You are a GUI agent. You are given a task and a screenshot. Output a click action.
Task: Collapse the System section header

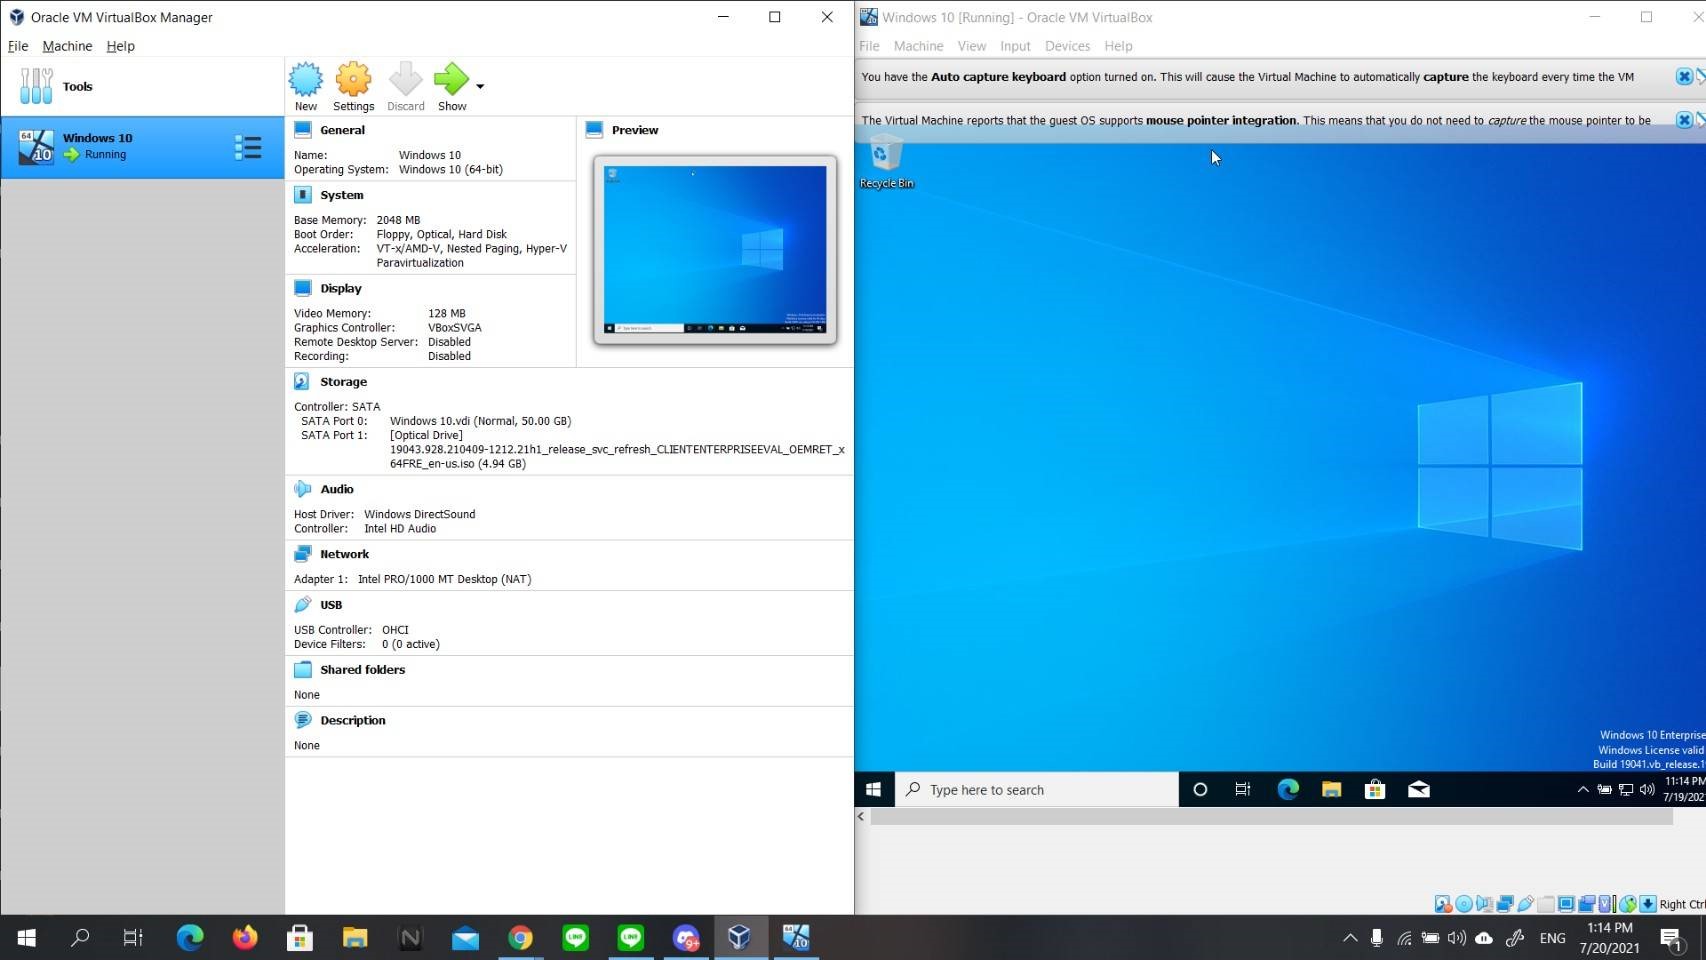click(x=341, y=195)
